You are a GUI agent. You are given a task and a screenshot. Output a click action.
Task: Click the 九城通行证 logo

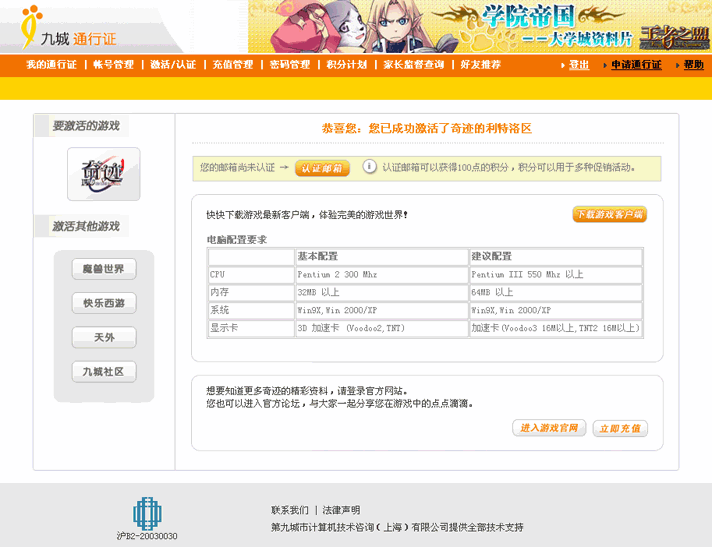click(x=68, y=28)
